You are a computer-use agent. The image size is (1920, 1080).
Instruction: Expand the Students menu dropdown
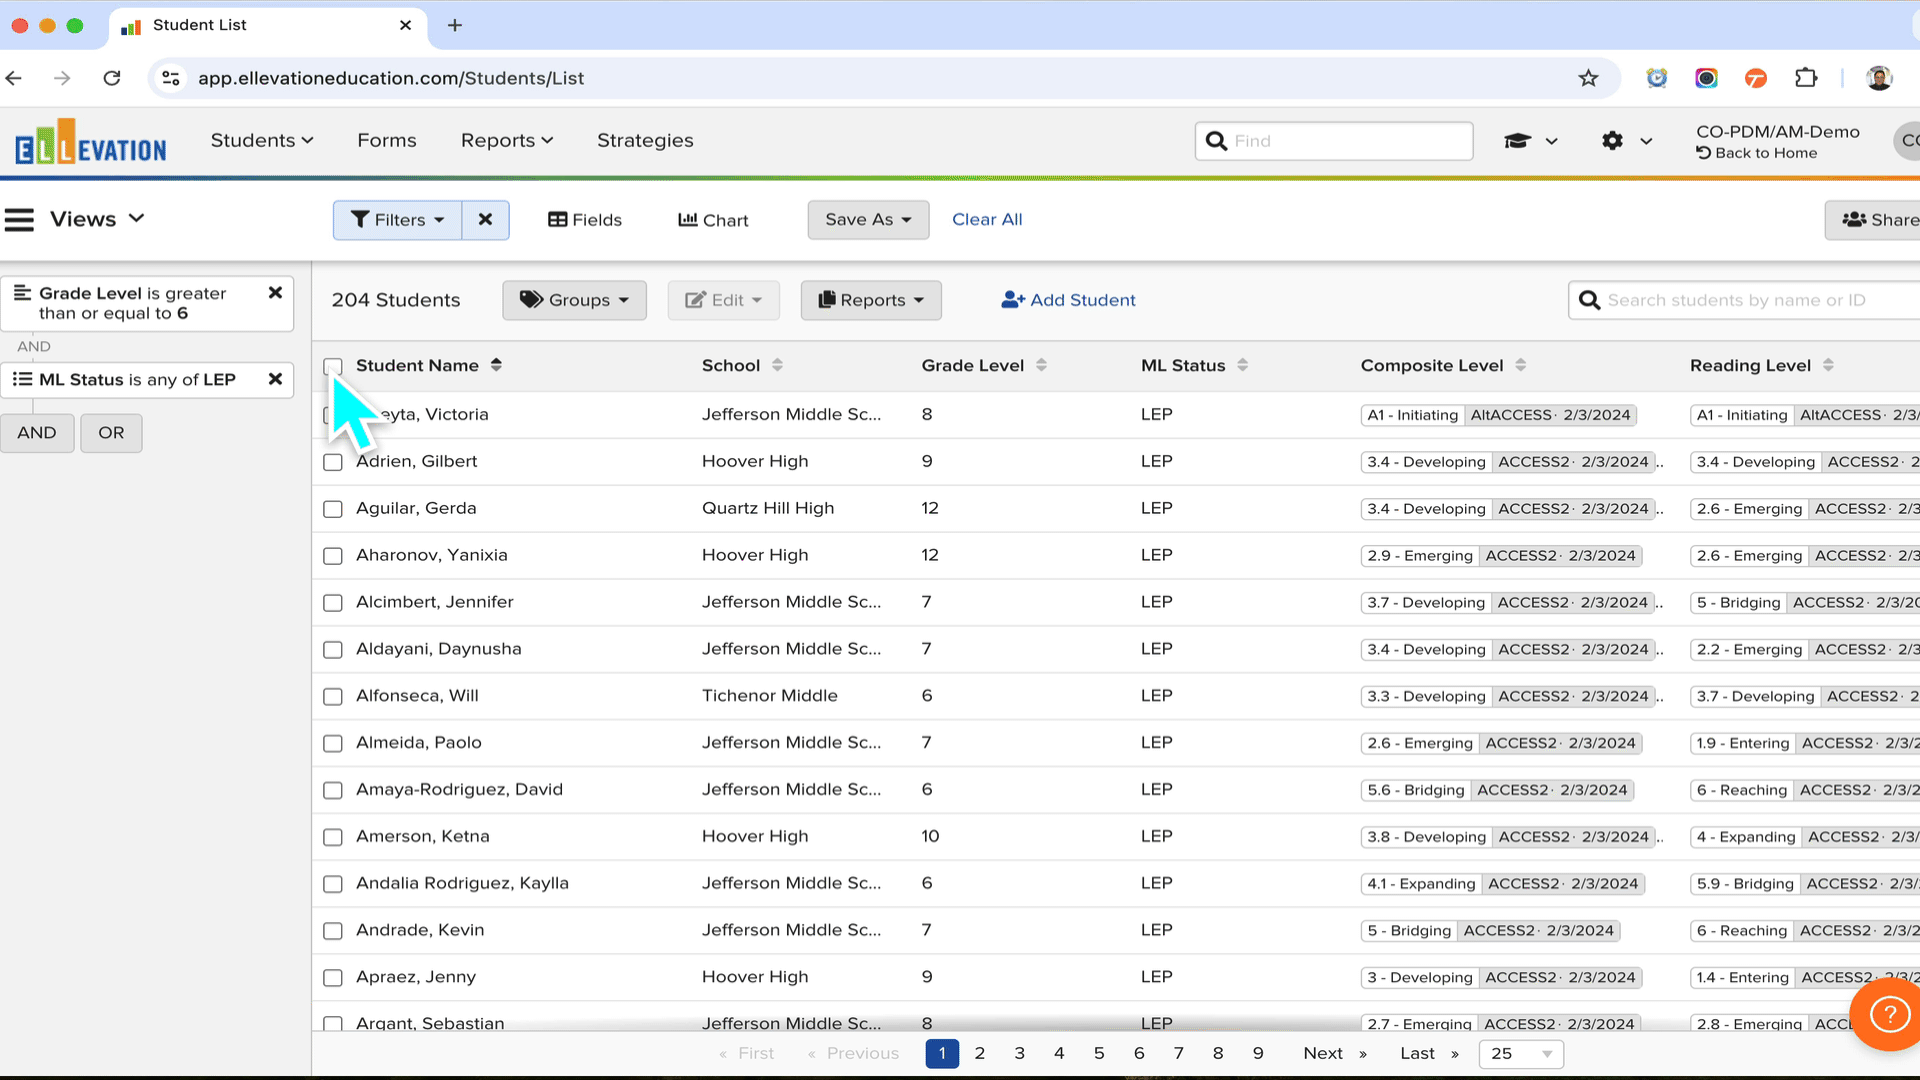(262, 141)
